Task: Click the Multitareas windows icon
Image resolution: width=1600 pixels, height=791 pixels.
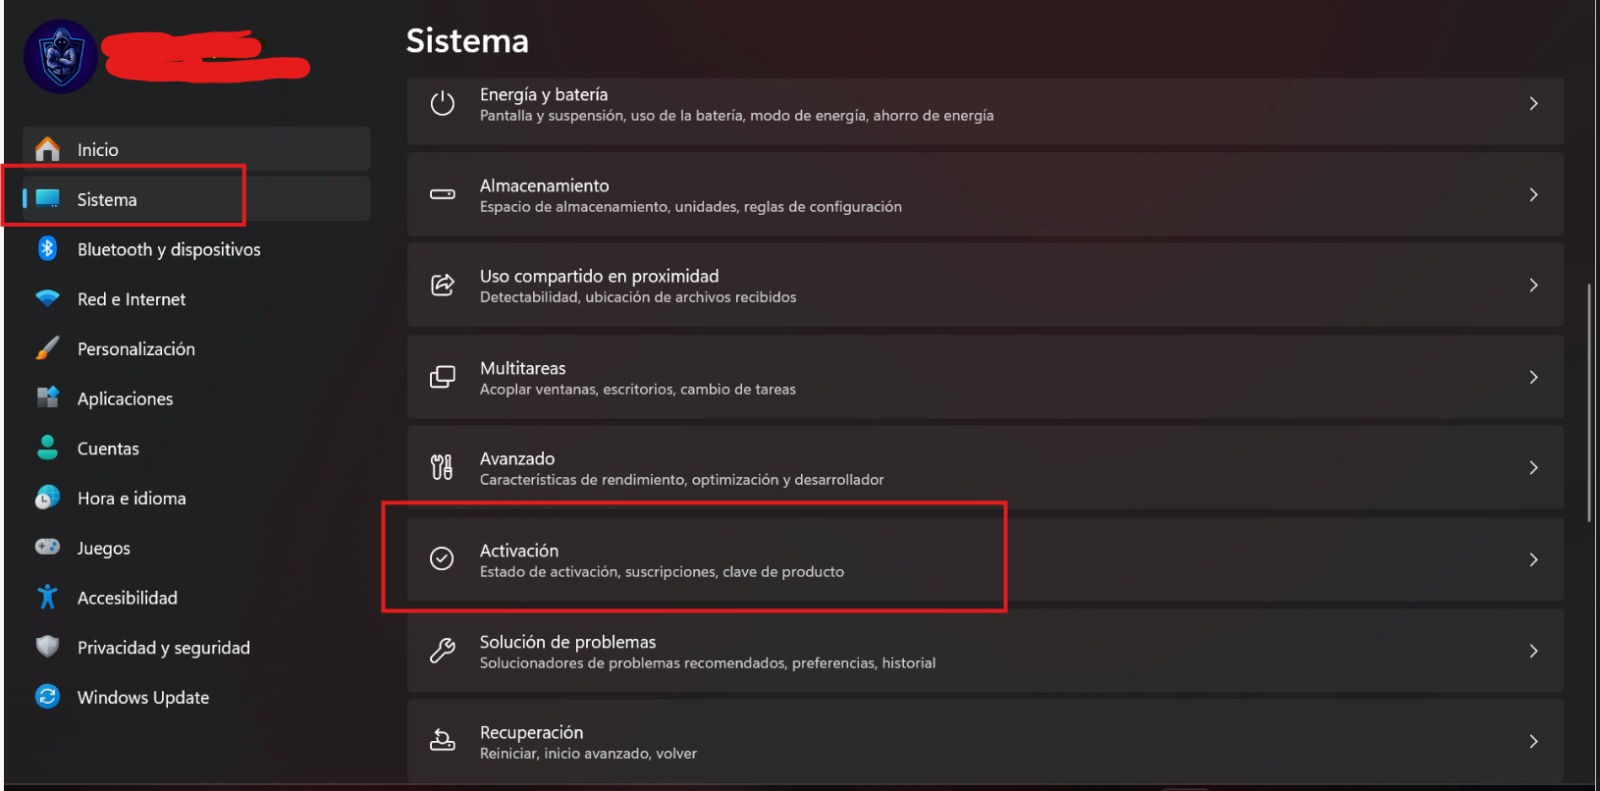Action: (442, 377)
